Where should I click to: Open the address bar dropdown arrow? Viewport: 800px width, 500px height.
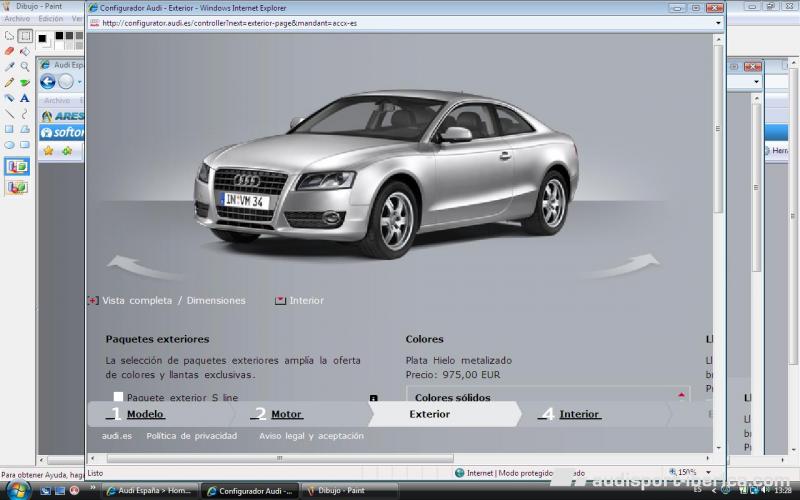coord(718,23)
